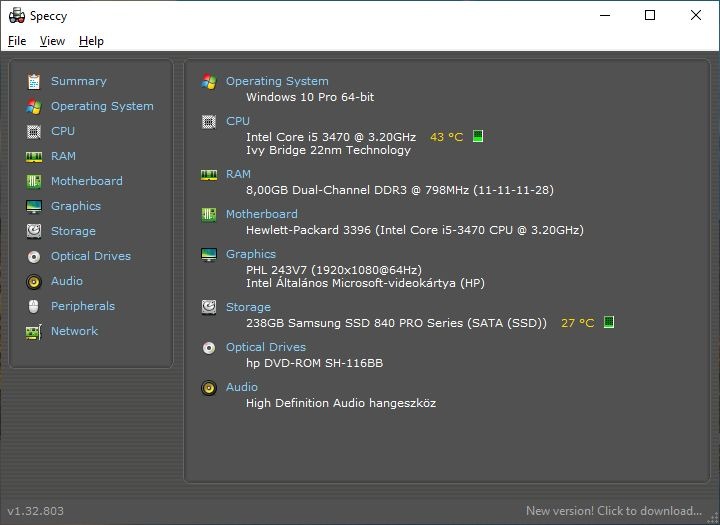Screen dimensions: 720x525
Task: Click the green SSD temperature indicator icon
Action: coord(609,322)
